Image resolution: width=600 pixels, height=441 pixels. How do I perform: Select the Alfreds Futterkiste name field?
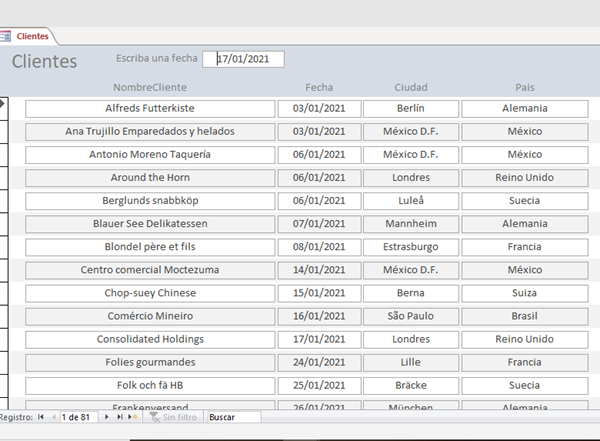pyautogui.click(x=151, y=108)
